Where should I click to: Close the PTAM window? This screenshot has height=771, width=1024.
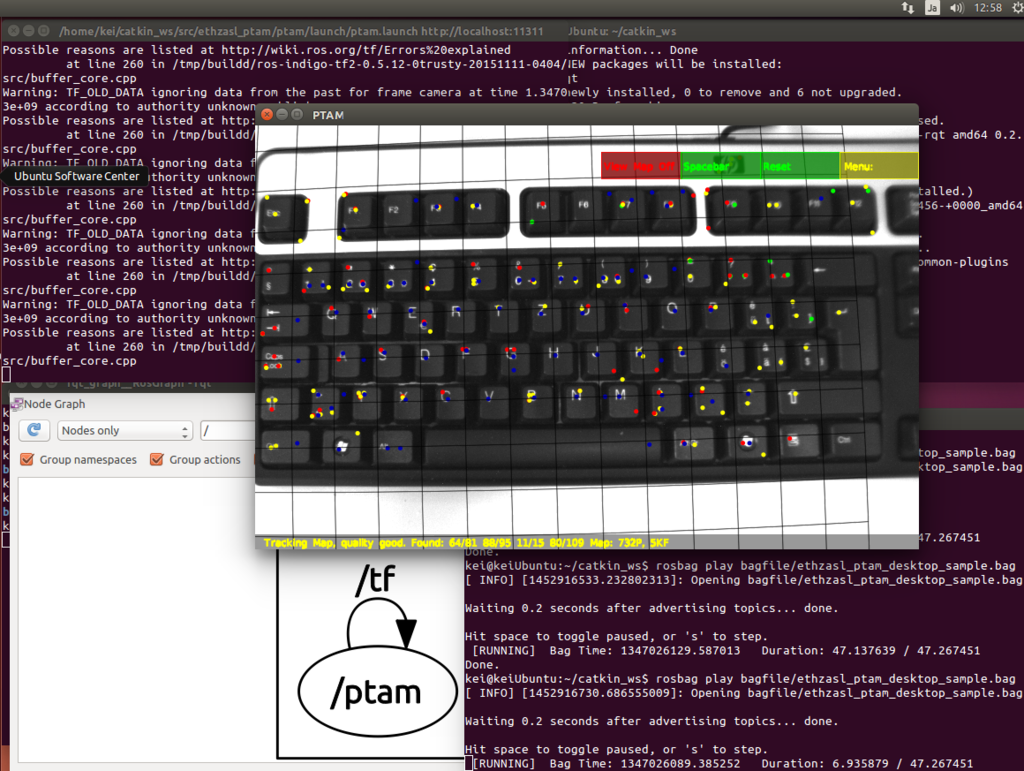[266, 115]
